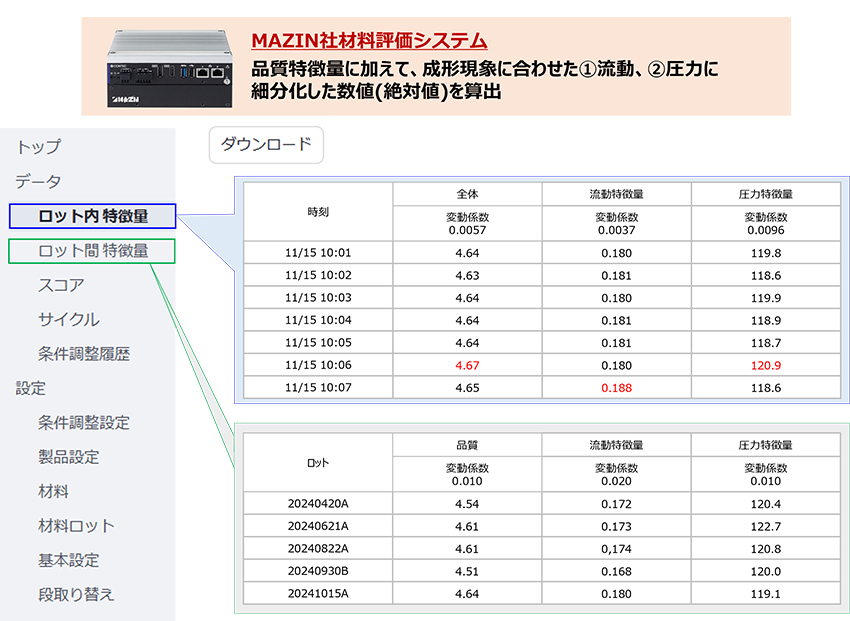Screen dimensions: 850x621
Task: Open 基本設定 in sidebar
Action: tap(68, 560)
